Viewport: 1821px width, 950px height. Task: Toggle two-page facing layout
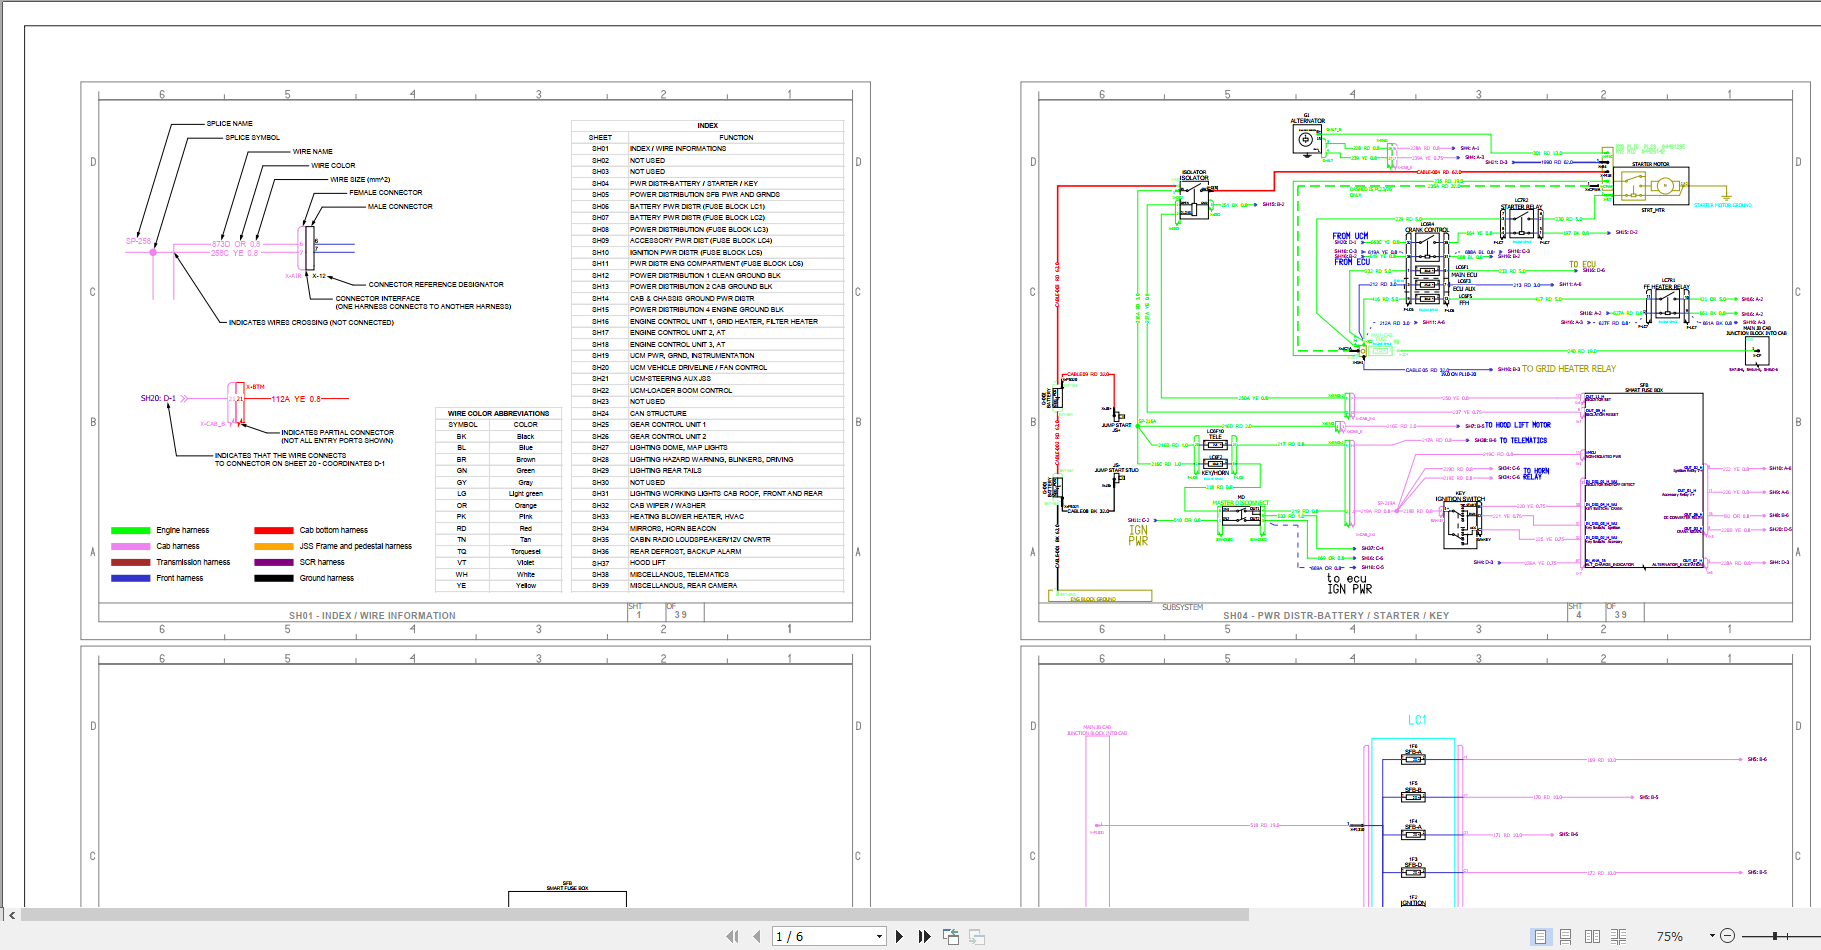[1593, 937]
